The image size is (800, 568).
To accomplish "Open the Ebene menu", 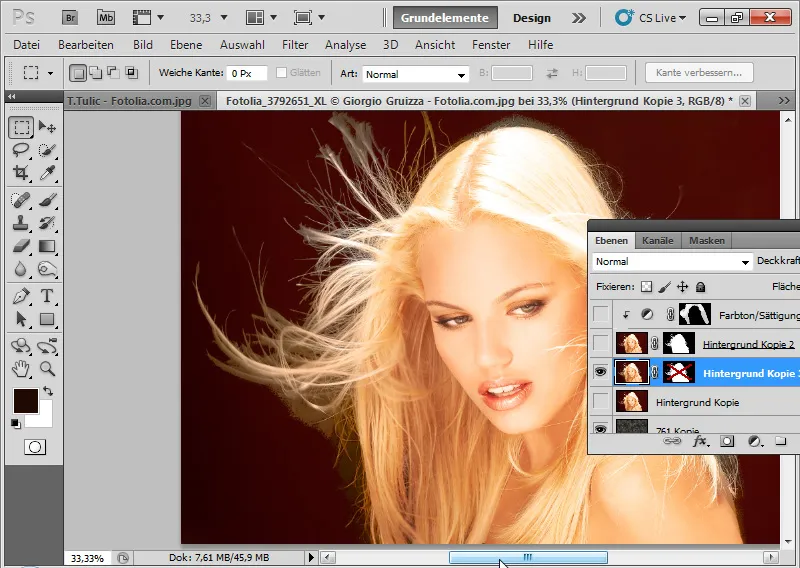I will click(x=186, y=45).
